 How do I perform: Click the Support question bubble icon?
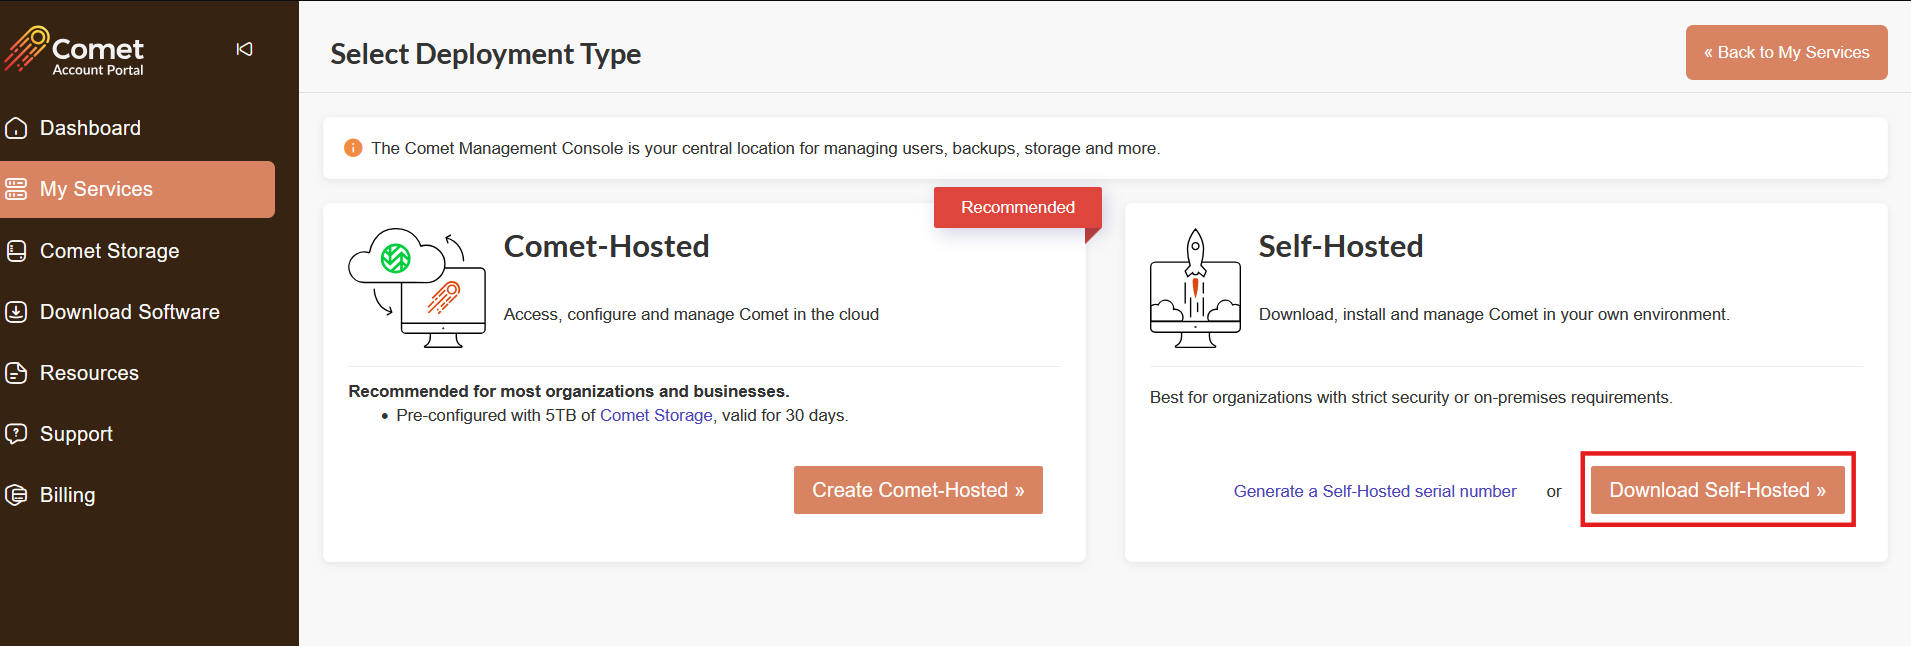(x=16, y=434)
